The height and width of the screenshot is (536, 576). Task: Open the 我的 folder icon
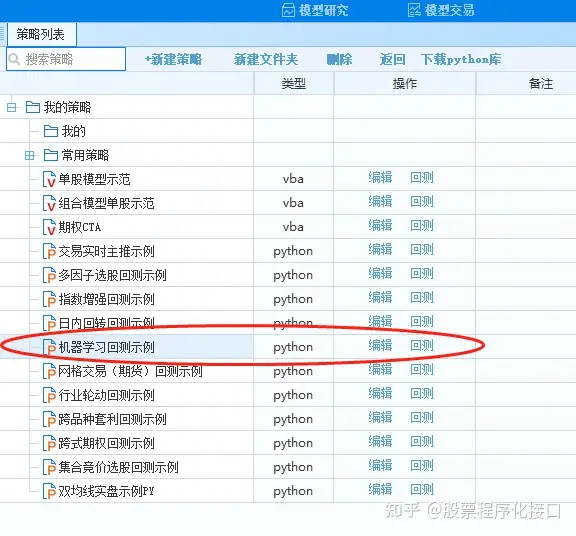[x=51, y=131]
